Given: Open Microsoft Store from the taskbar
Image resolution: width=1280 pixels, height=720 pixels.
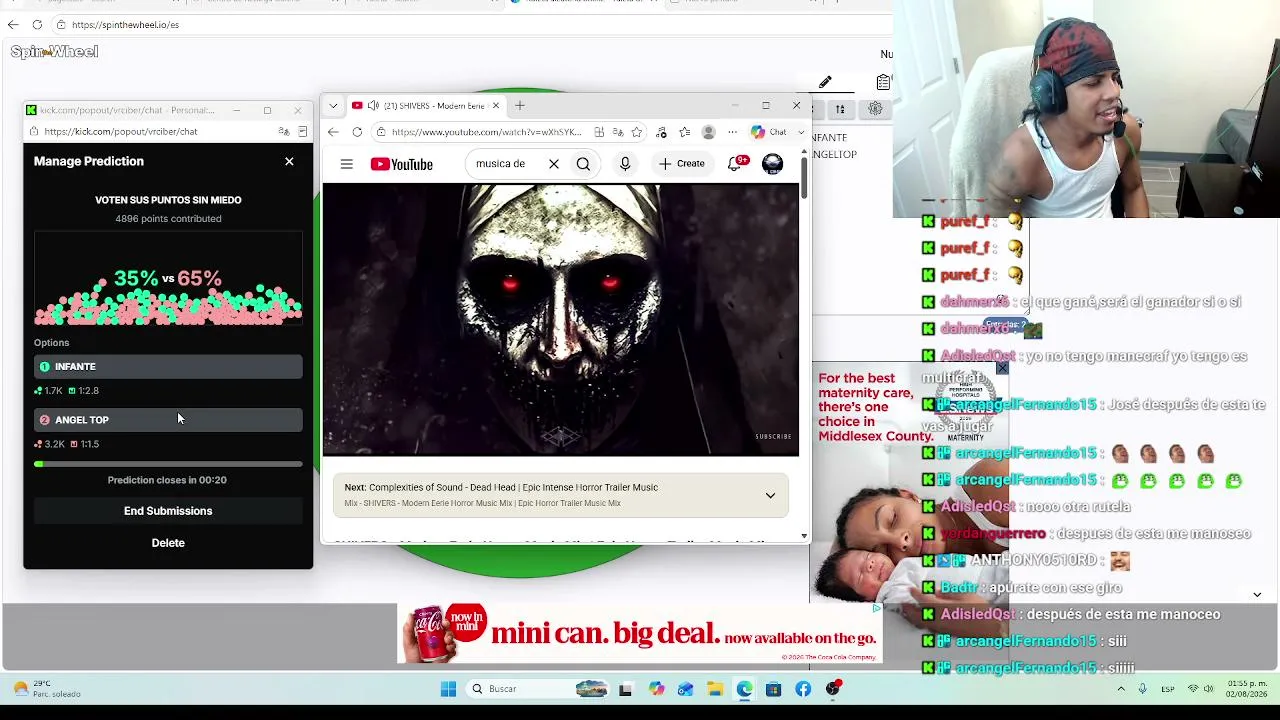Looking at the screenshot, I should point(774,689).
